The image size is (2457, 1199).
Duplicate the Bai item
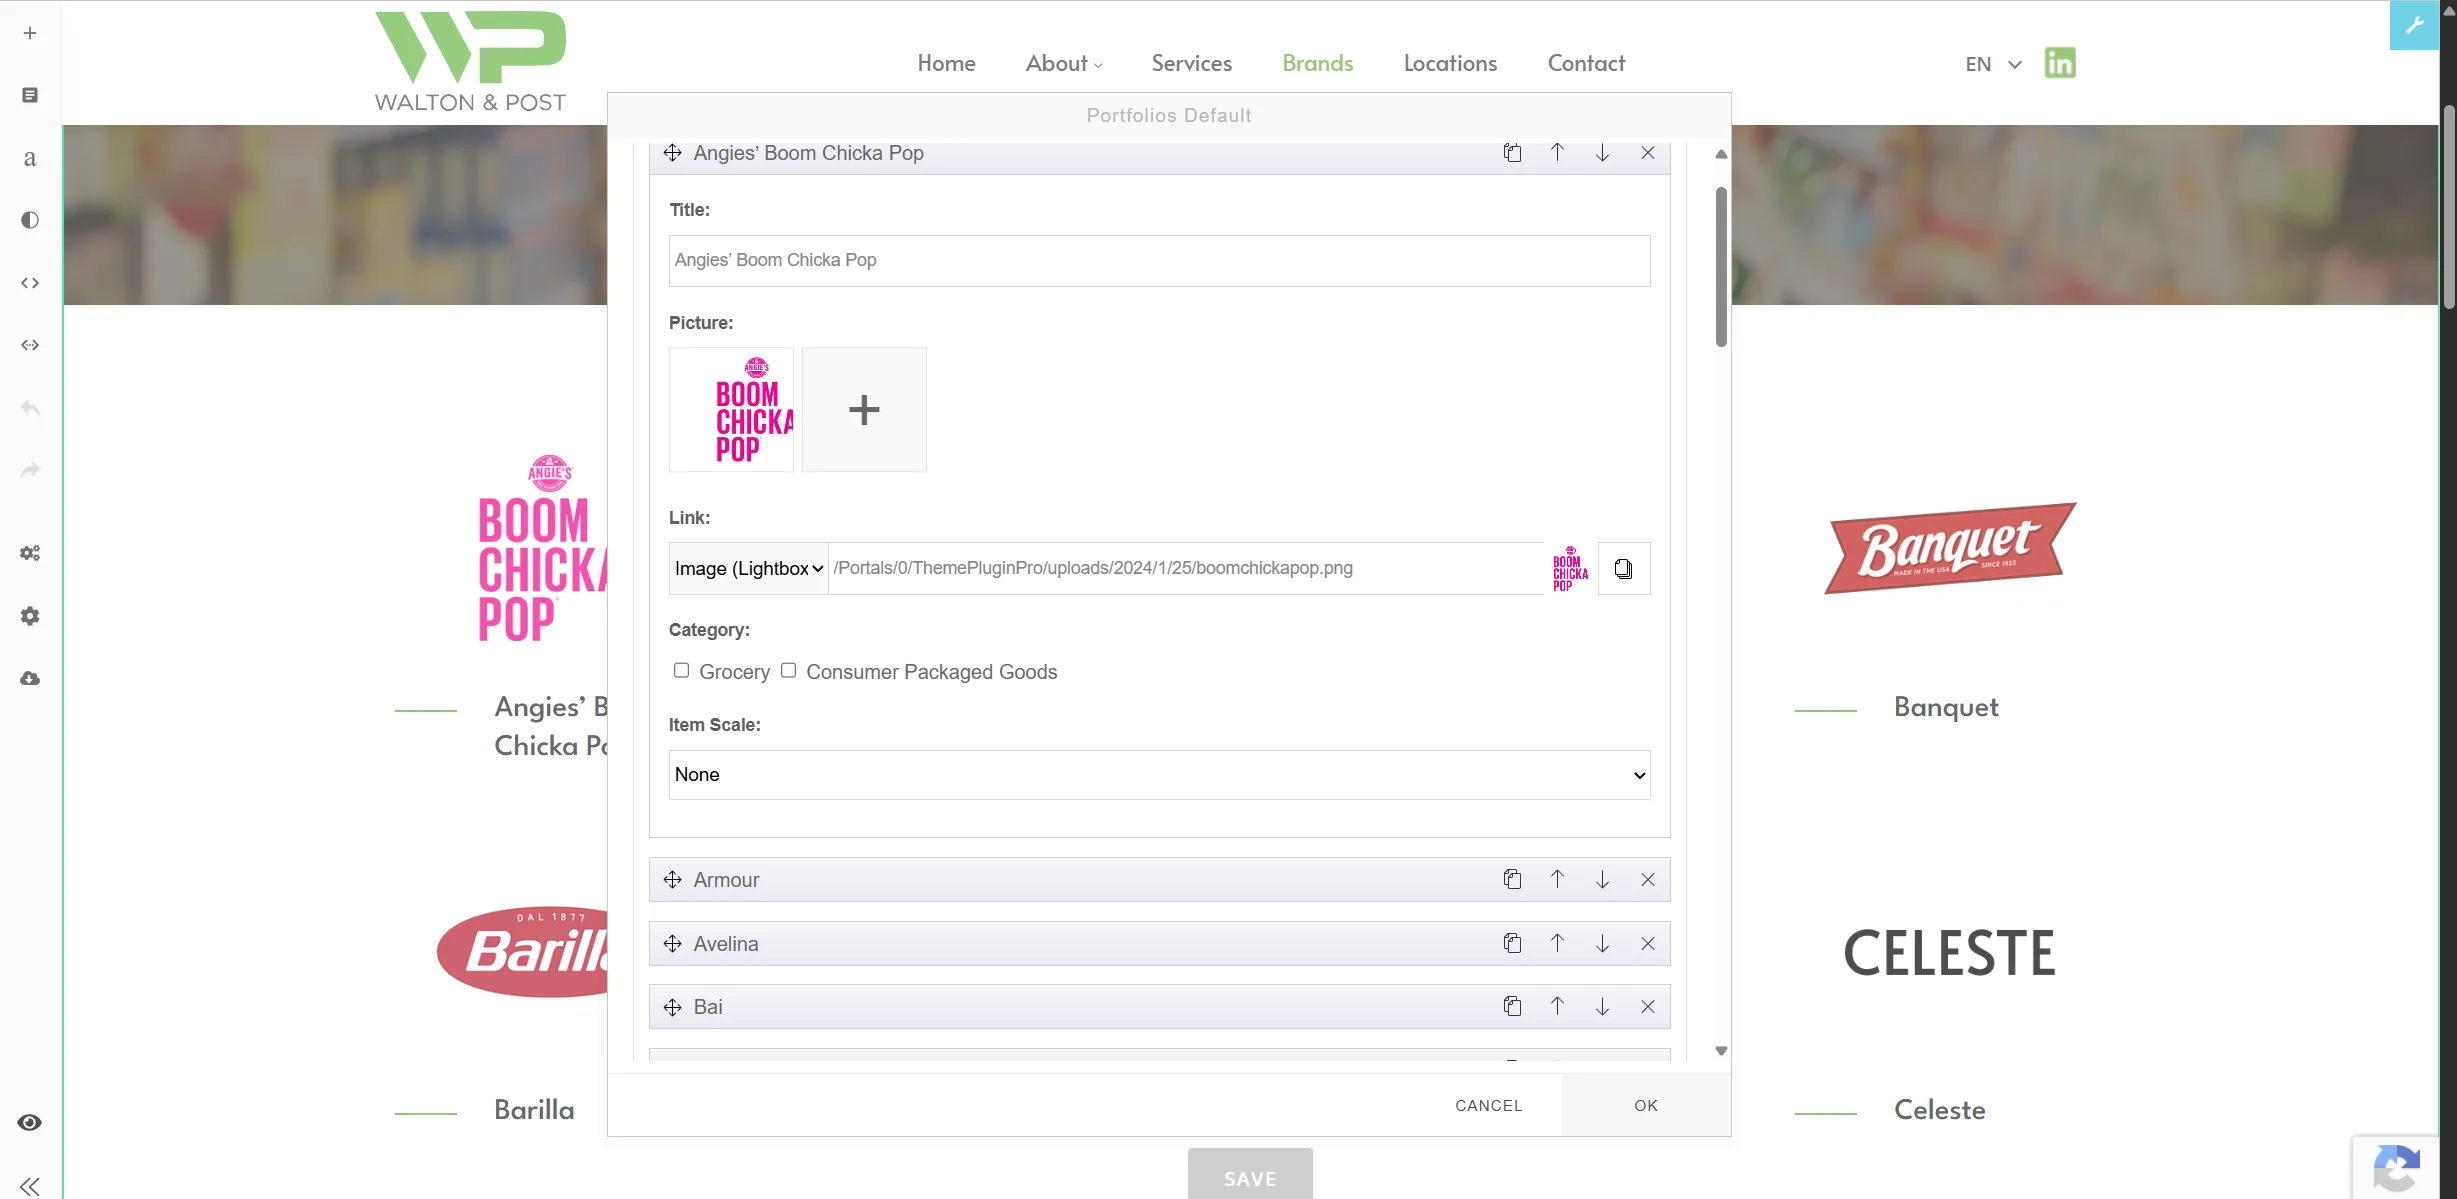pos(1512,1007)
